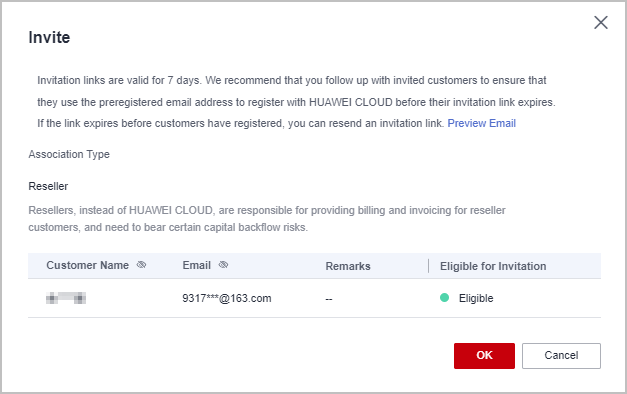
Task: Confirm the invitation with OK
Action: (x=484, y=356)
